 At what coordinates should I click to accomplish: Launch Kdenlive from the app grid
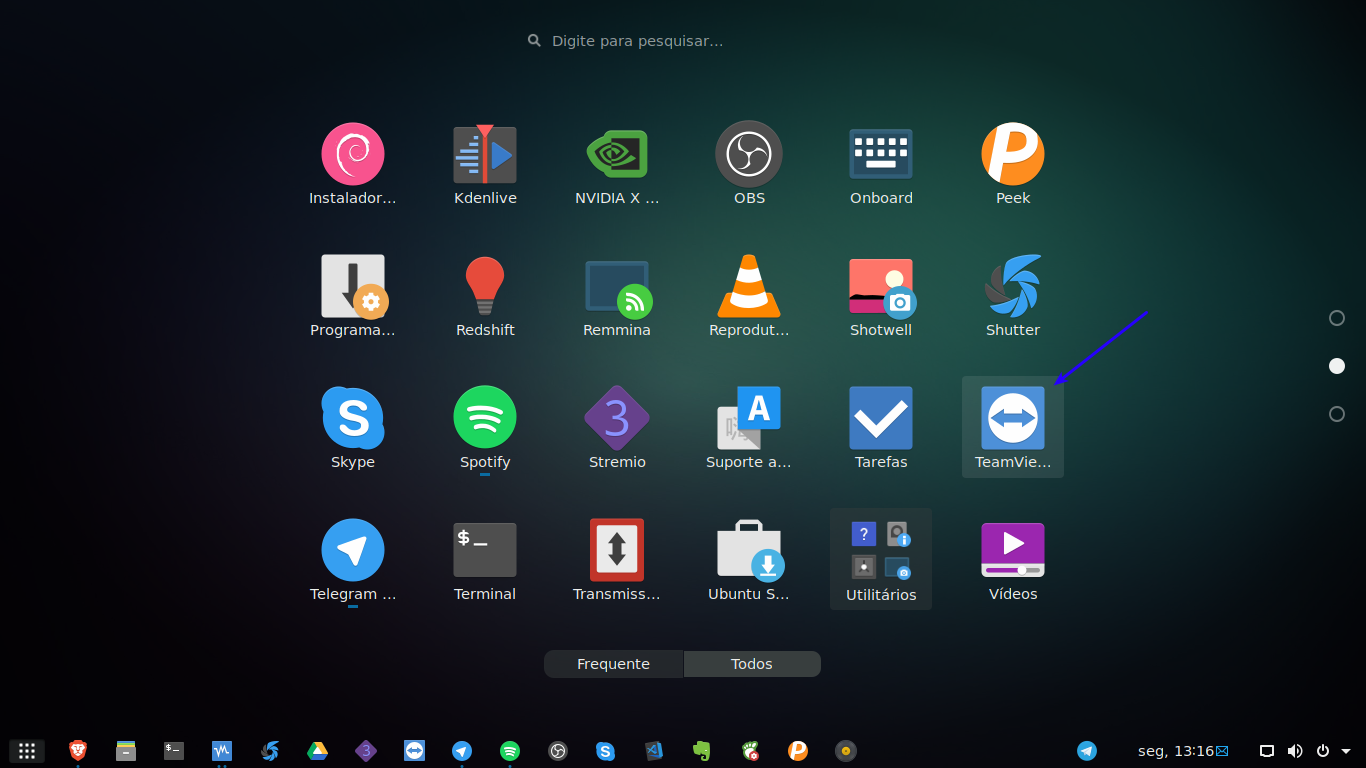click(485, 165)
